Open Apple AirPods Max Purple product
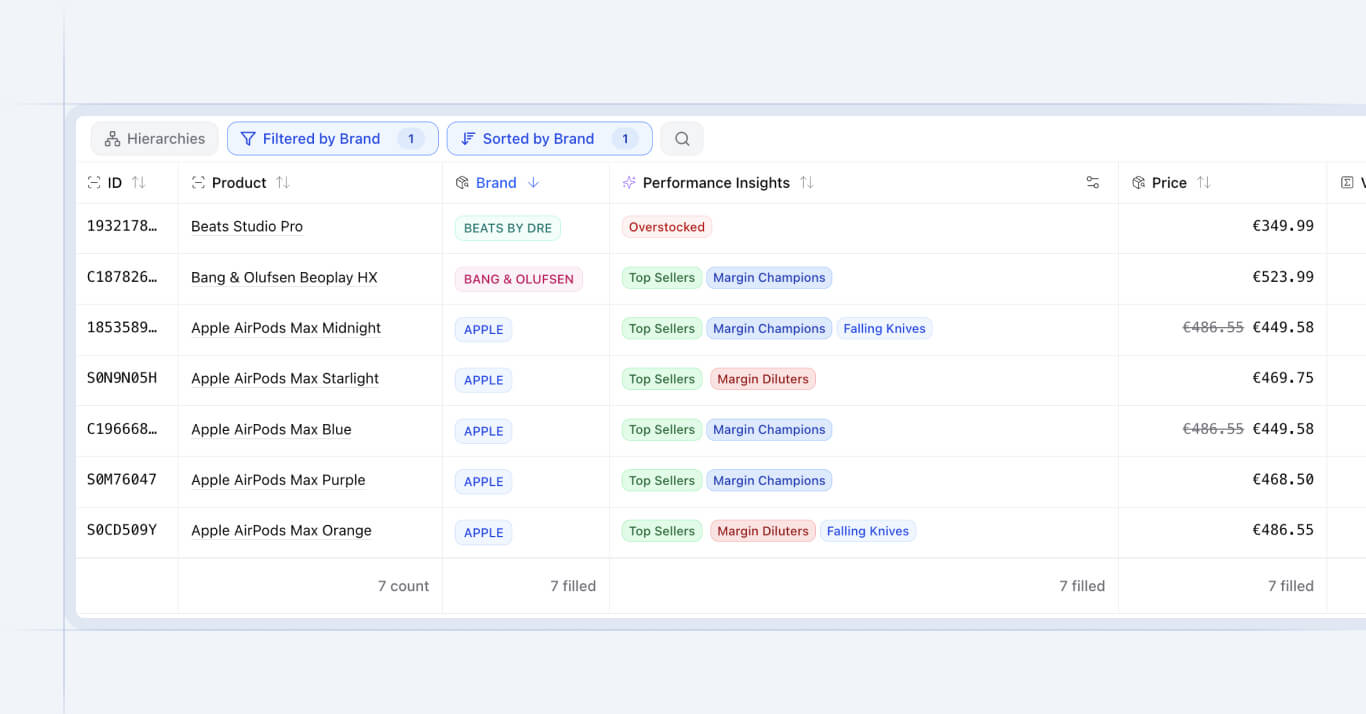The height and width of the screenshot is (714, 1366). pos(278,480)
